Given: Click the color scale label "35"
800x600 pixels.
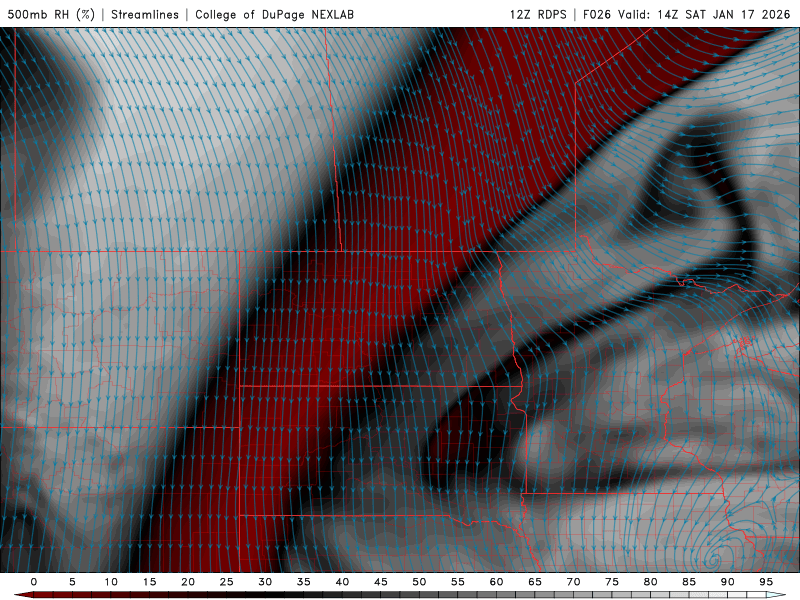Looking at the screenshot, I should click(x=304, y=582).
